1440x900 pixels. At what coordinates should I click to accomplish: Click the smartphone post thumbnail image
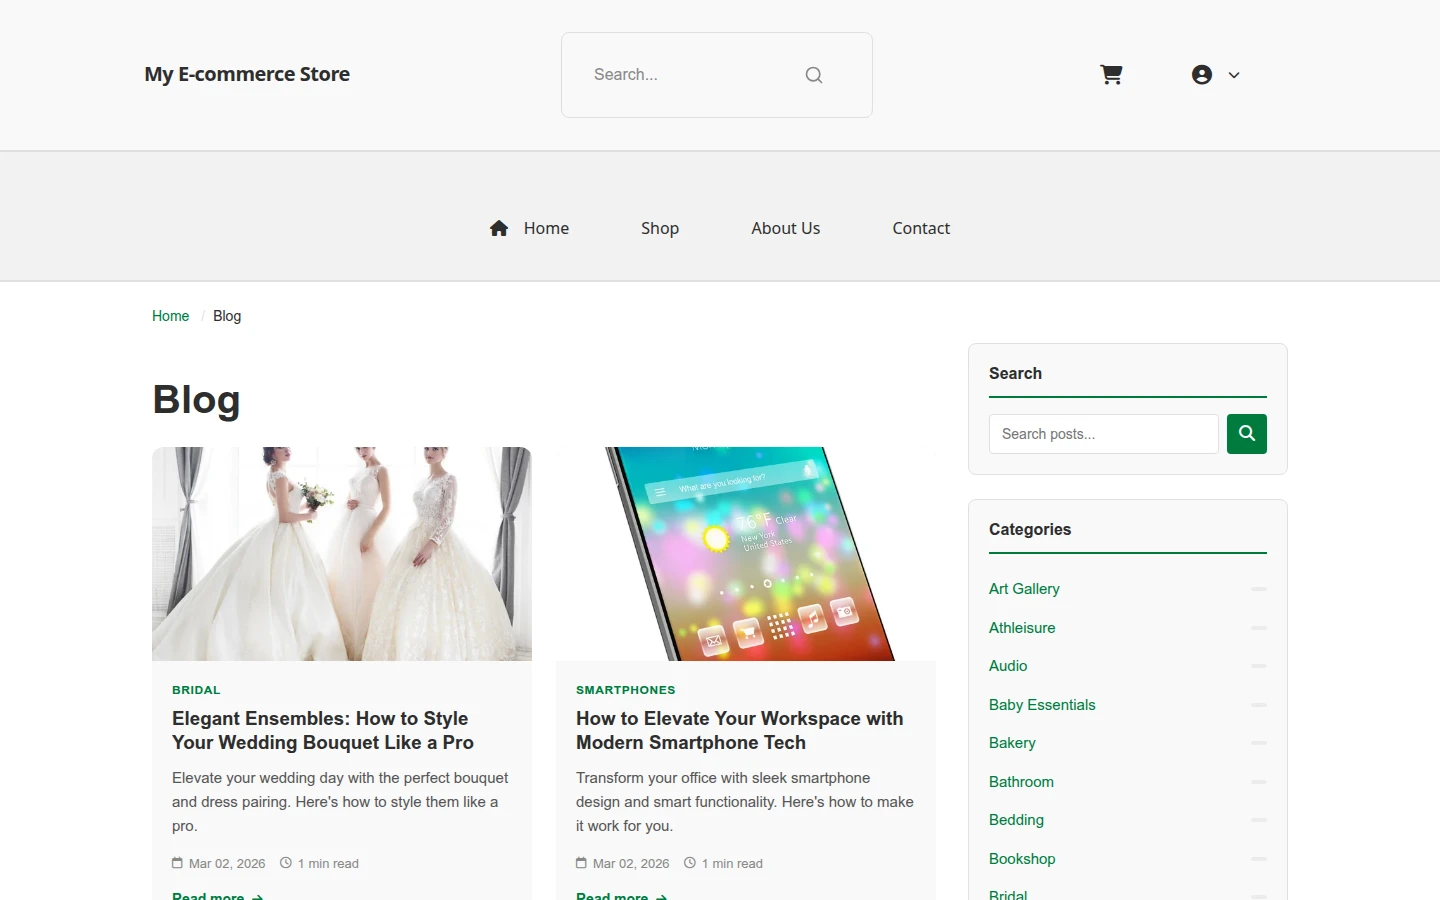746,554
